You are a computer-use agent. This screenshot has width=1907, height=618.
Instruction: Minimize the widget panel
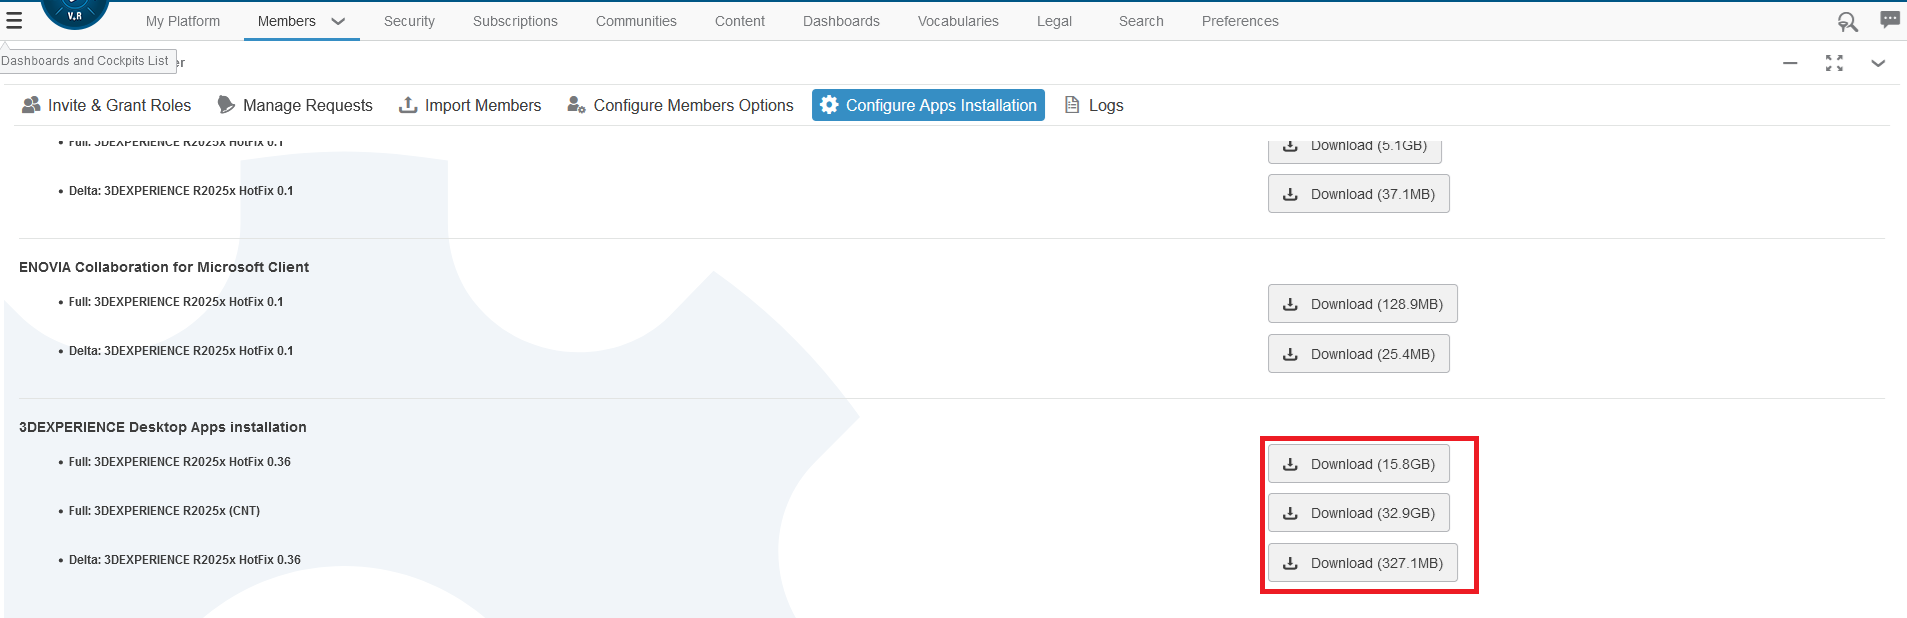point(1790,63)
